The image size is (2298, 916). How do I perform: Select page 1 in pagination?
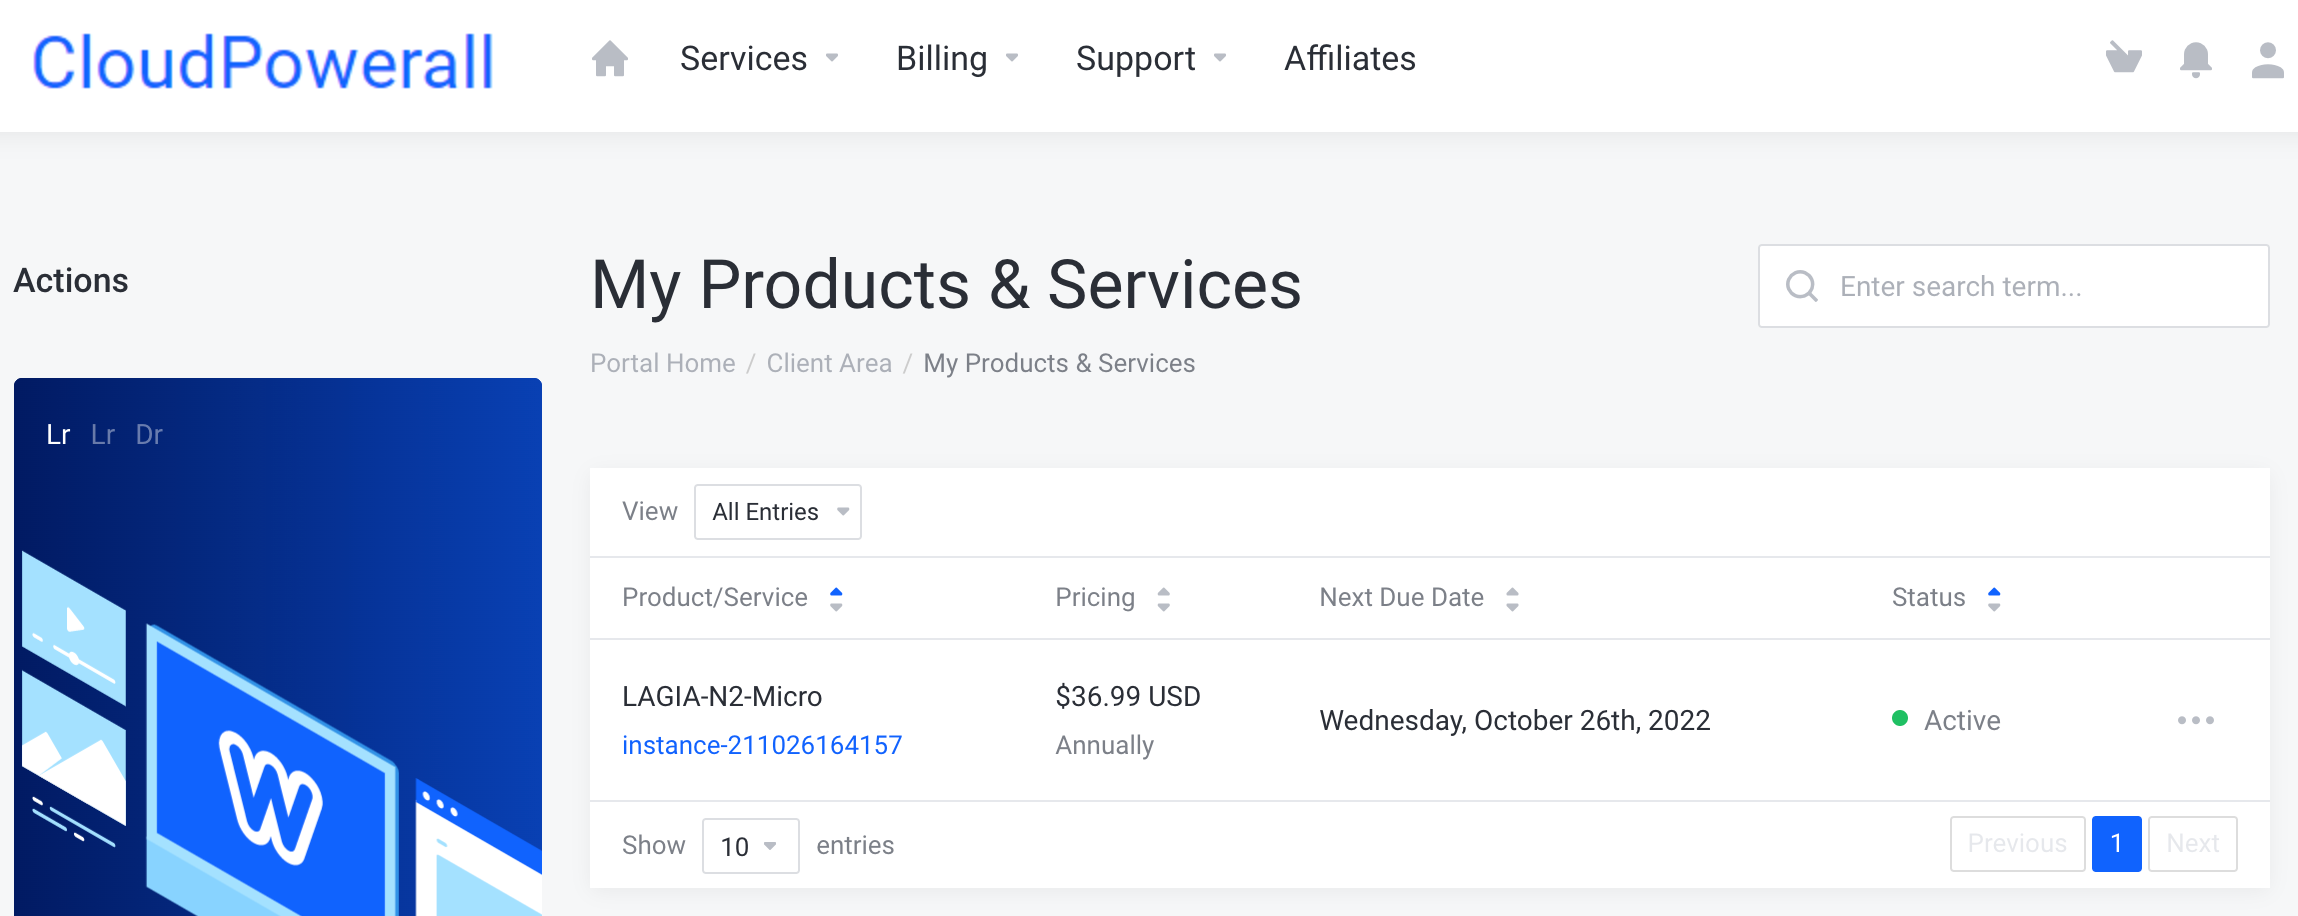(x=2116, y=844)
